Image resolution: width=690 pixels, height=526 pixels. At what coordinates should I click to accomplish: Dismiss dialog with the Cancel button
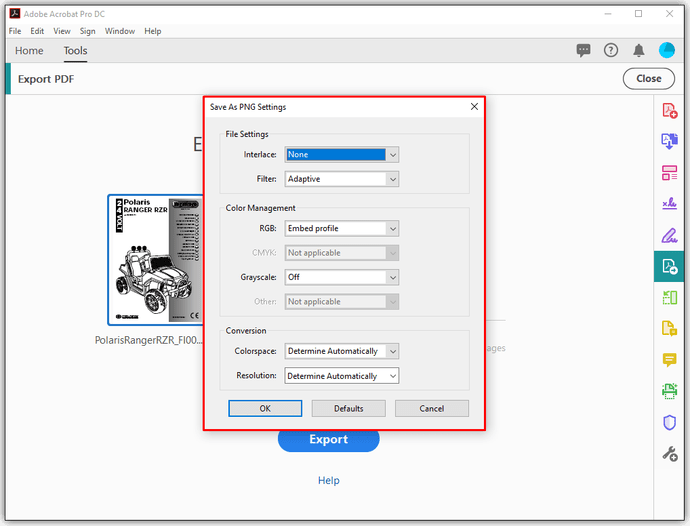[432, 408]
